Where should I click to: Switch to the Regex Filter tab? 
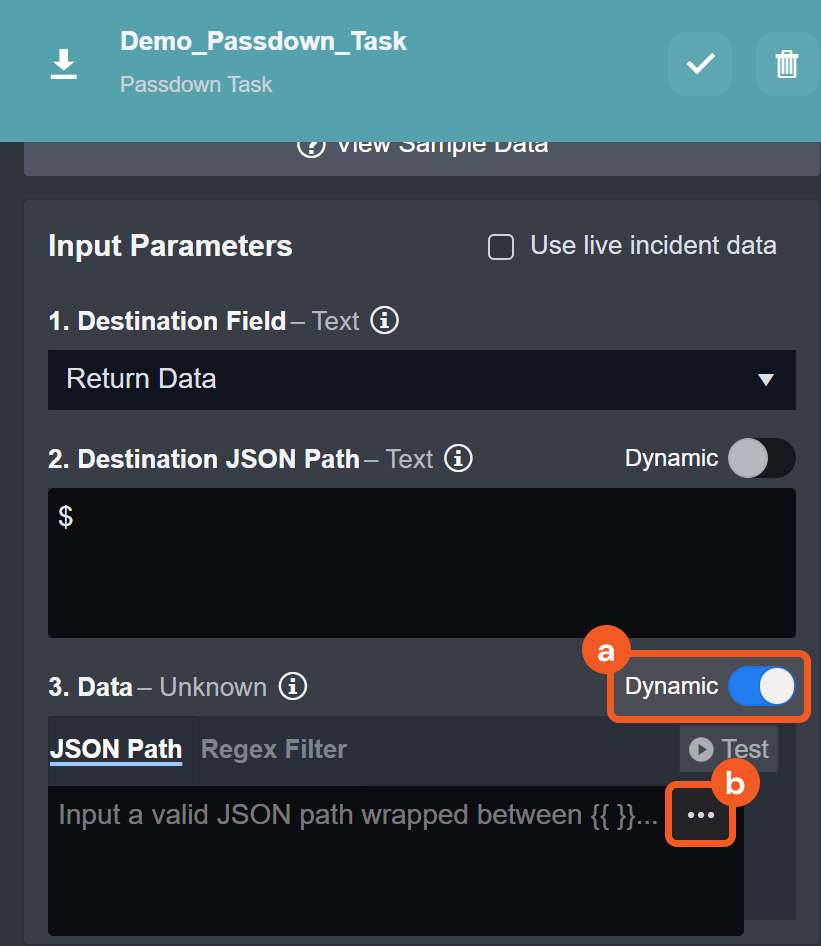pyautogui.click(x=274, y=749)
